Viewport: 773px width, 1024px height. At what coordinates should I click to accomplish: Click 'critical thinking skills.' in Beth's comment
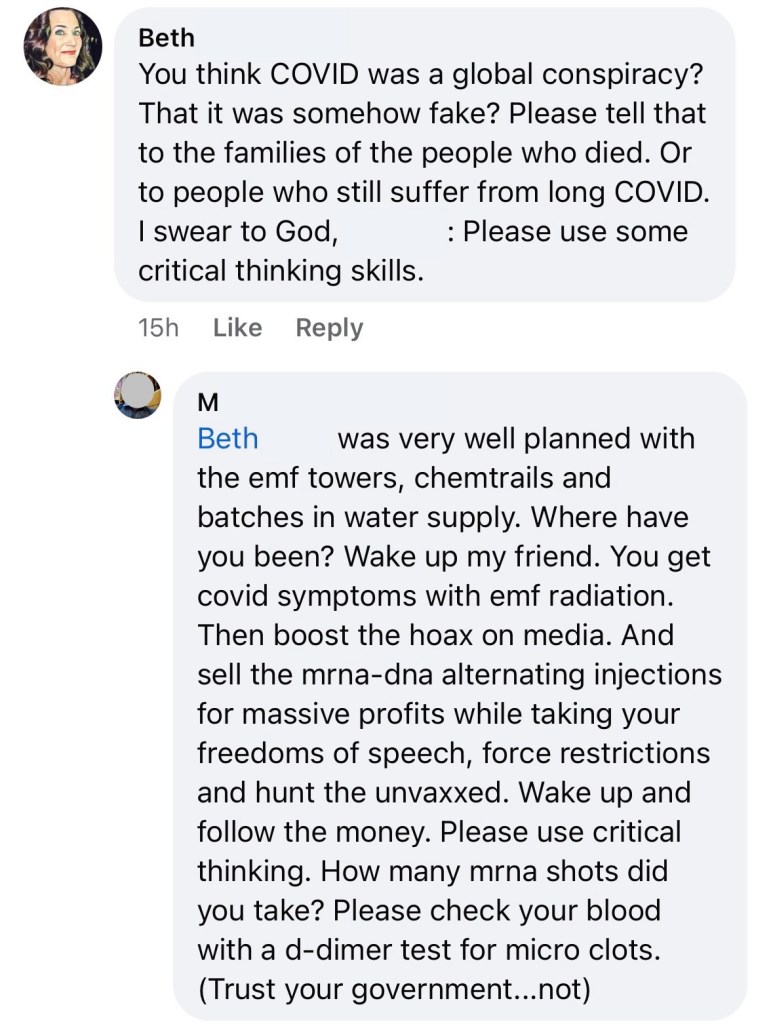click(x=281, y=271)
